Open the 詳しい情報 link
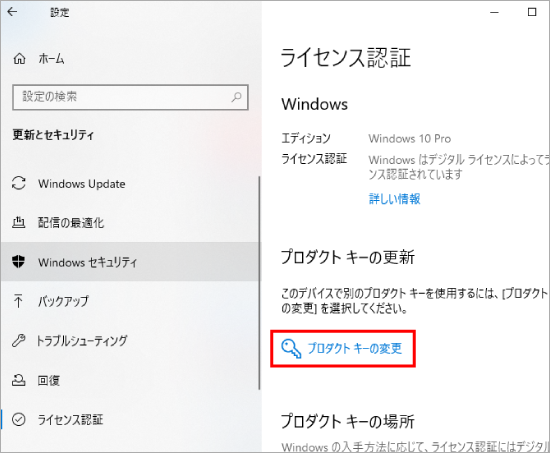 click(x=394, y=199)
